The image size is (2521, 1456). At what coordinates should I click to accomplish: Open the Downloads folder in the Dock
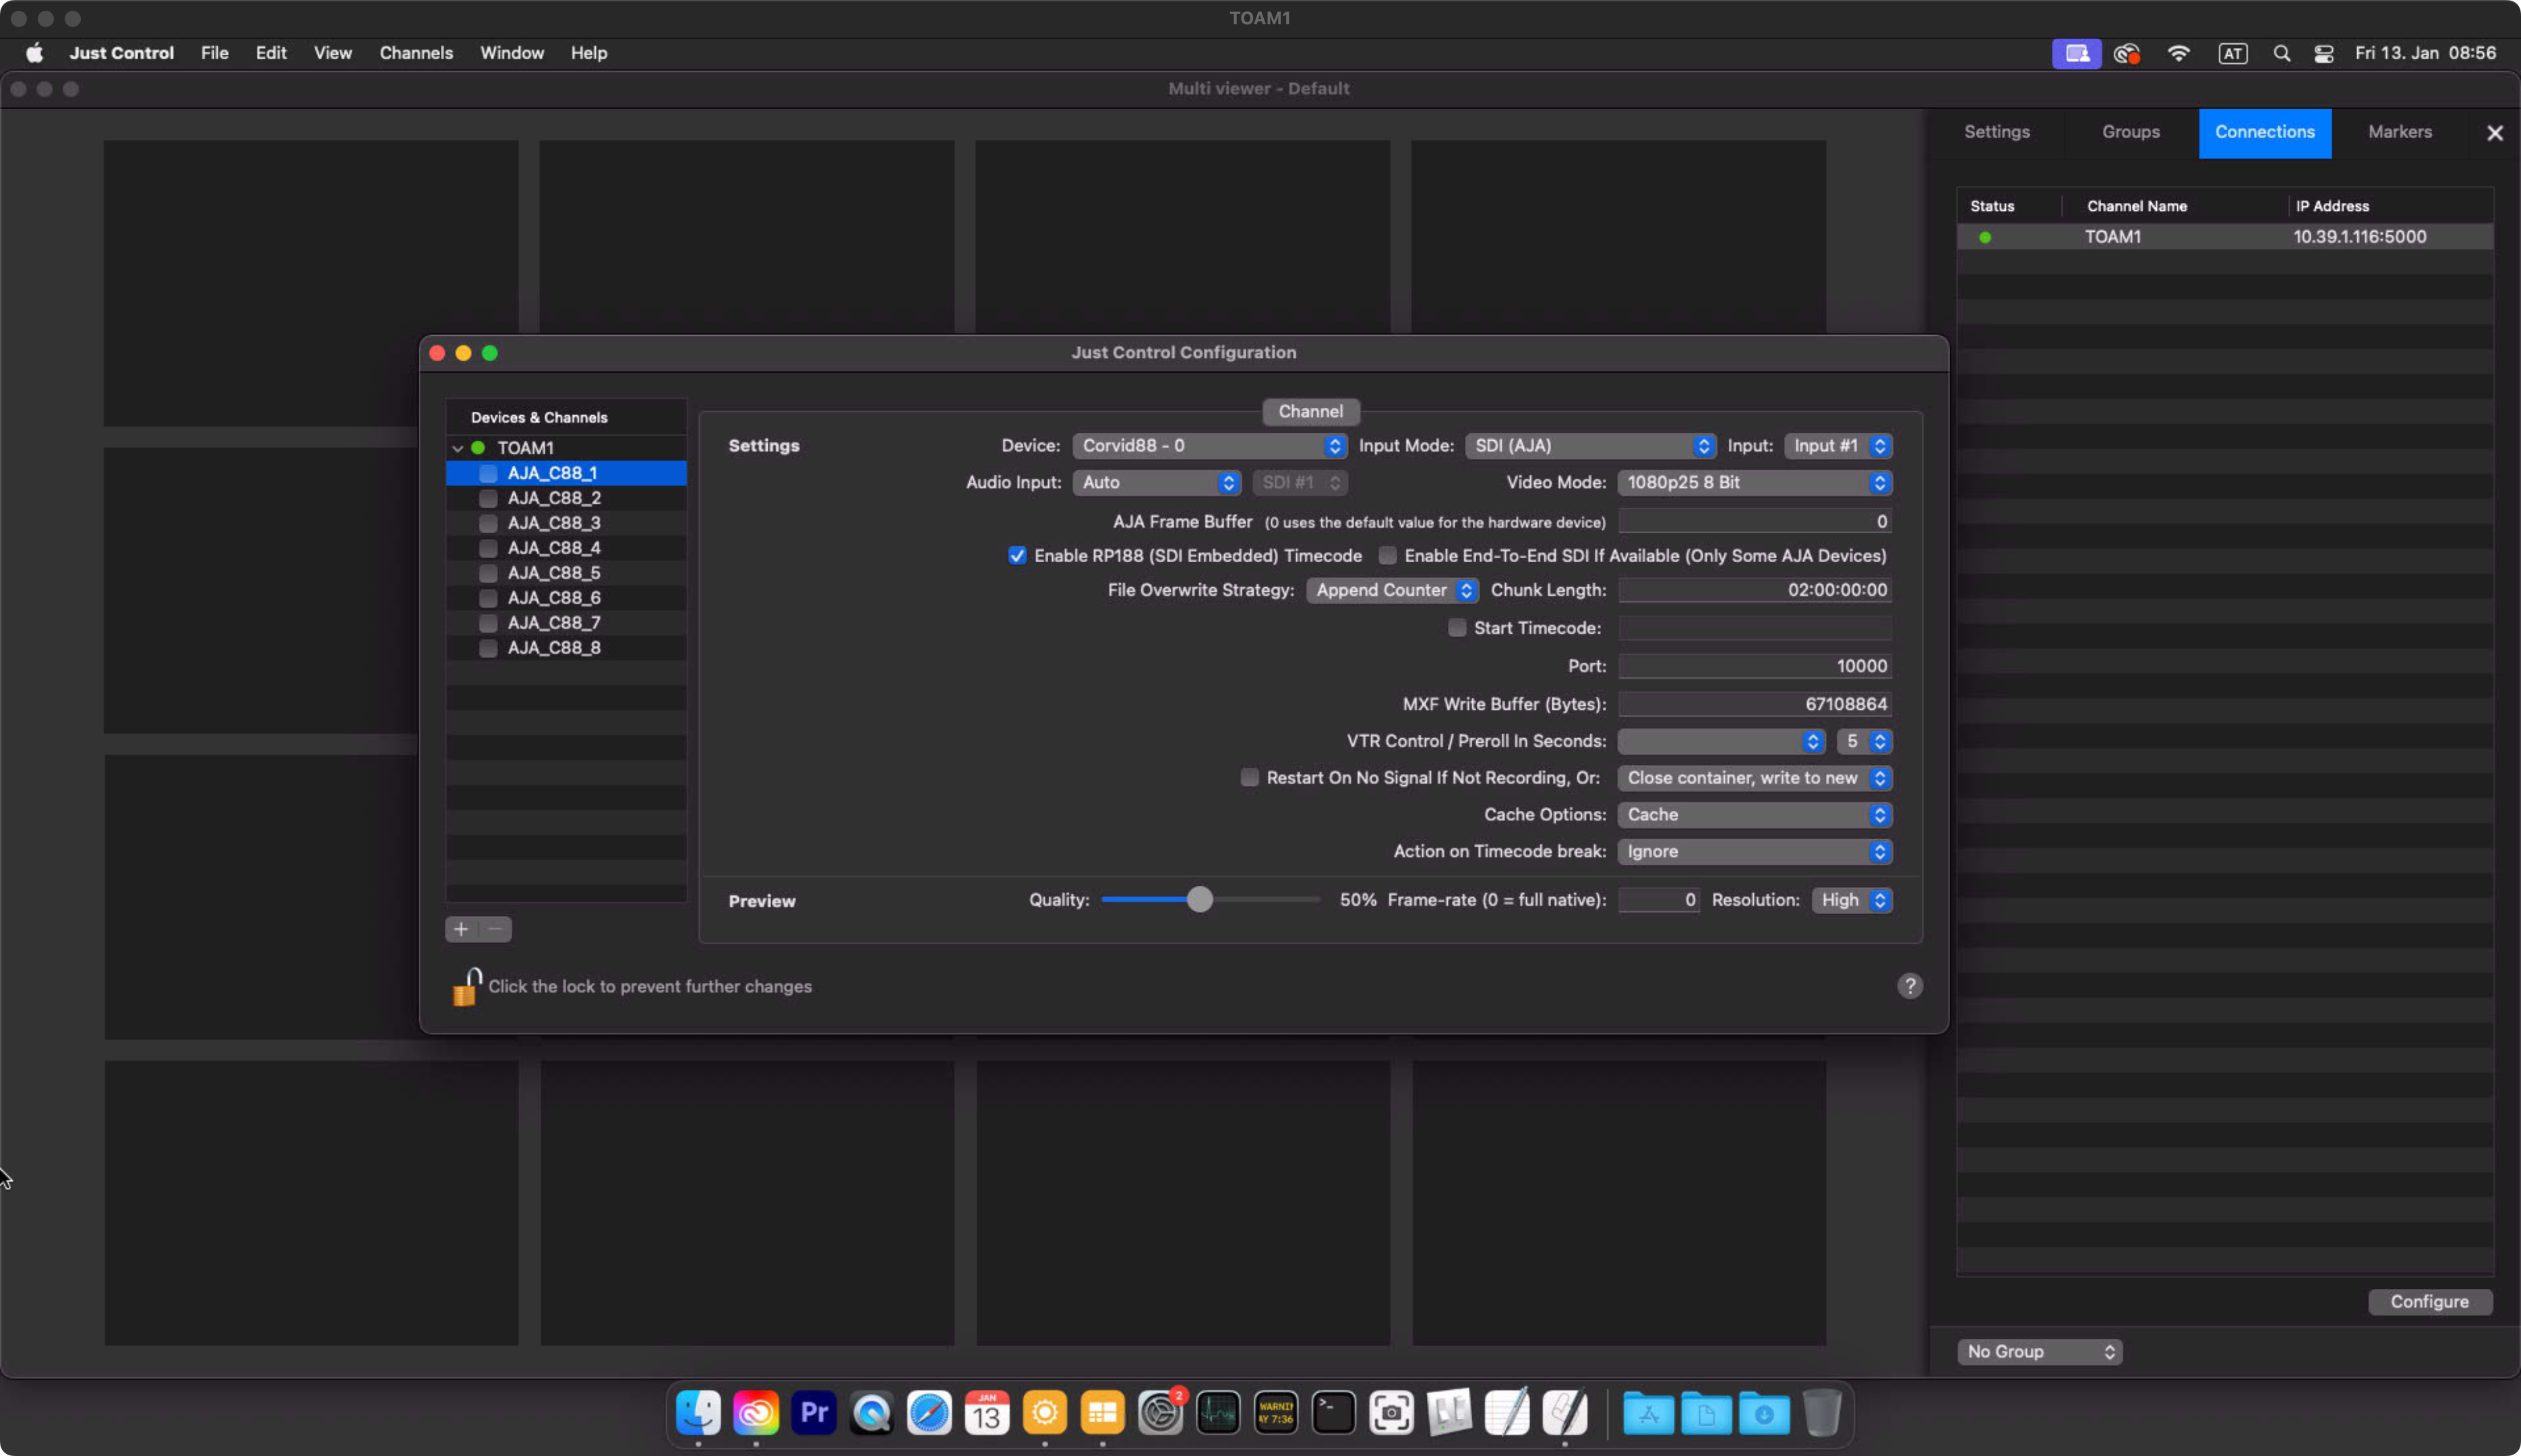1764,1413
